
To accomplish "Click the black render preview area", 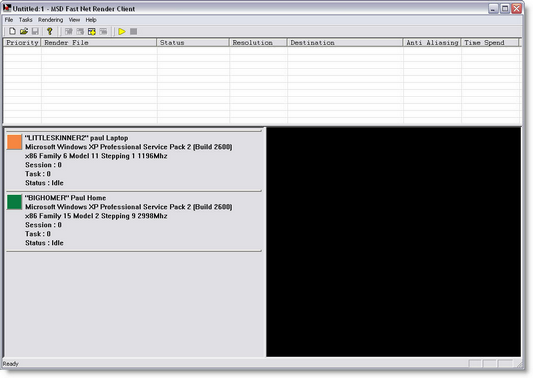I will tap(394, 242).
